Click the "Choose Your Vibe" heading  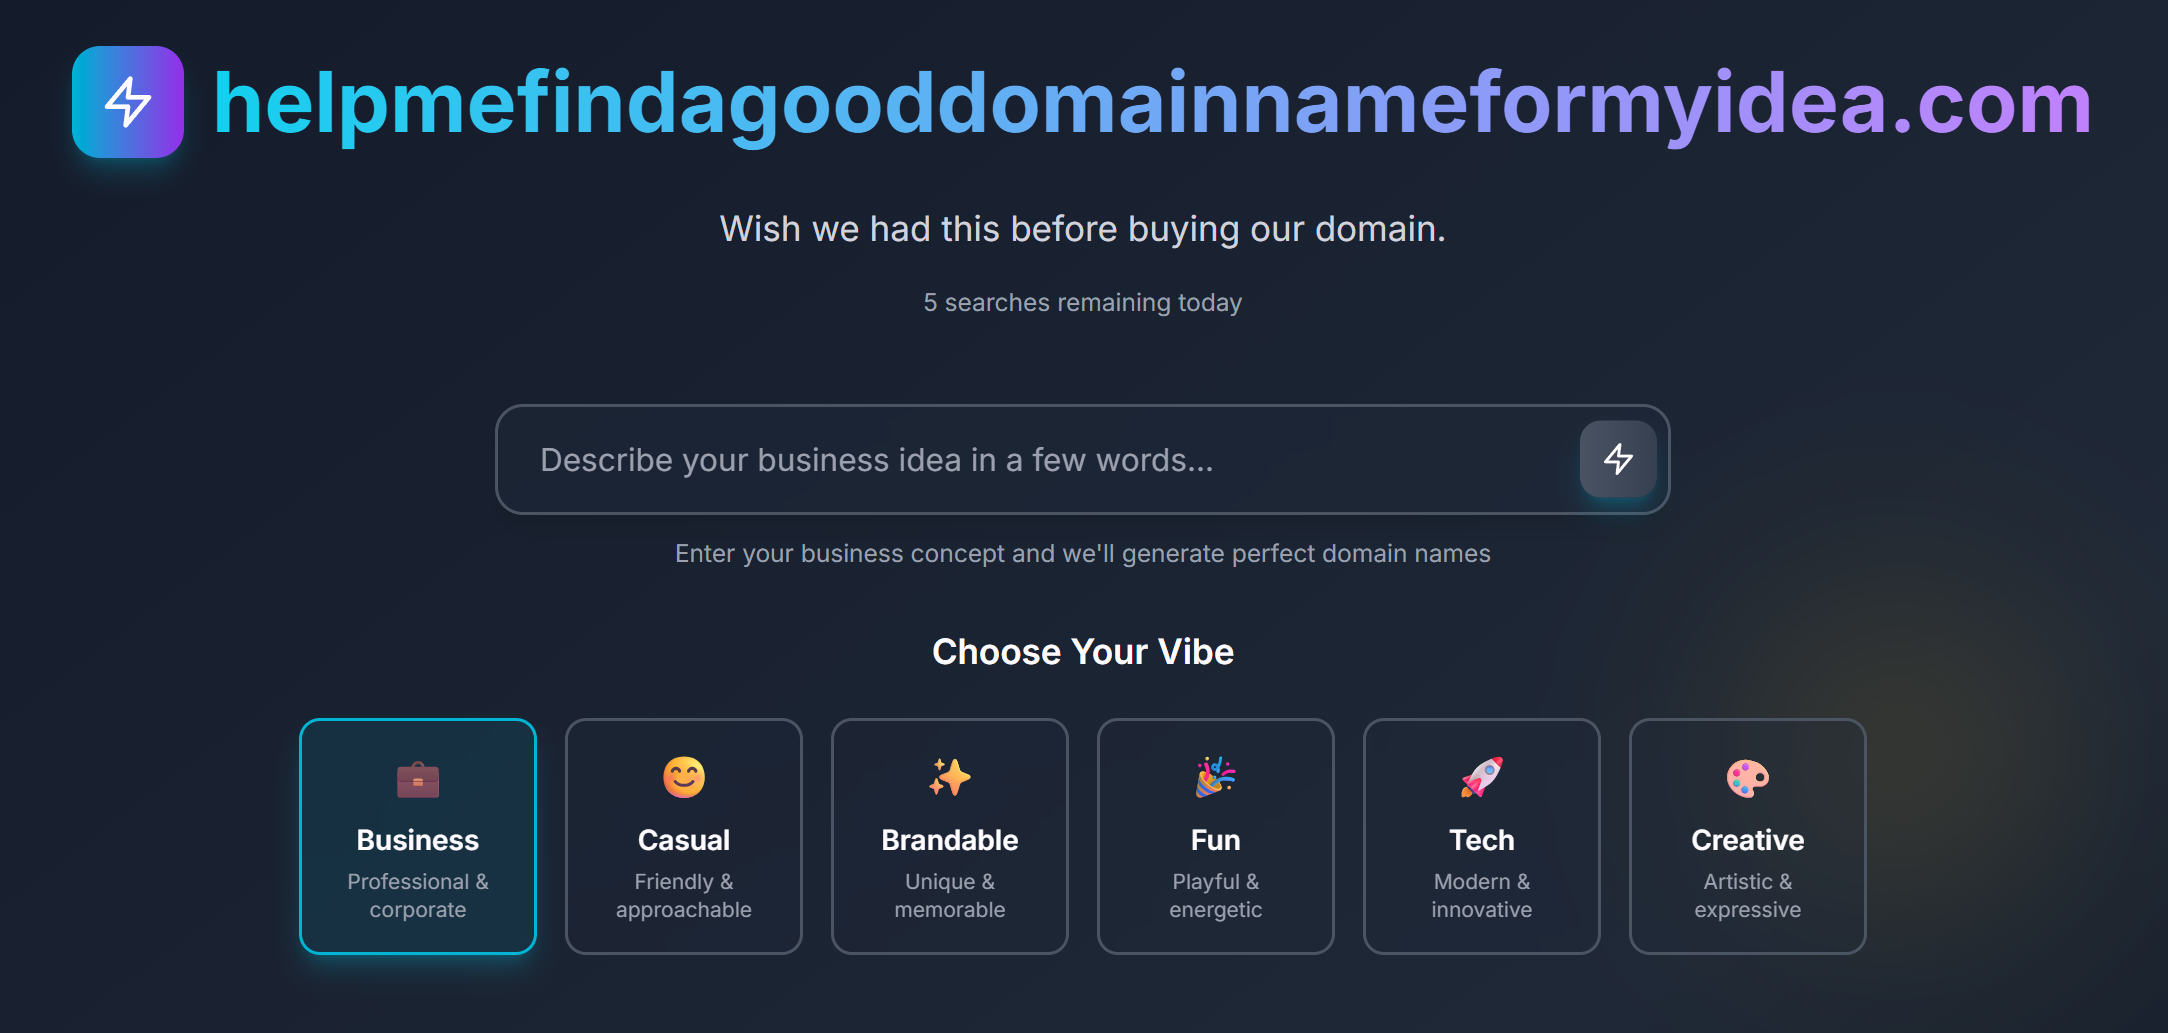pyautogui.click(x=1083, y=652)
